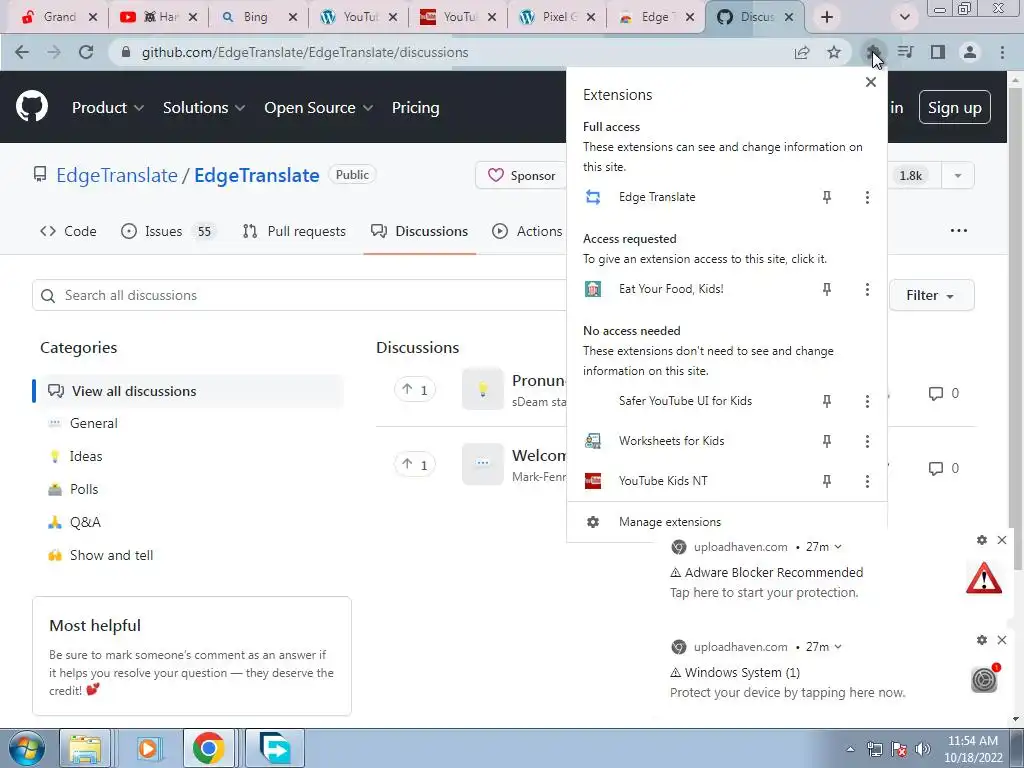Pin Safer YouTube UI for Kids extension
Image resolution: width=1024 pixels, height=768 pixels.
[x=827, y=401]
